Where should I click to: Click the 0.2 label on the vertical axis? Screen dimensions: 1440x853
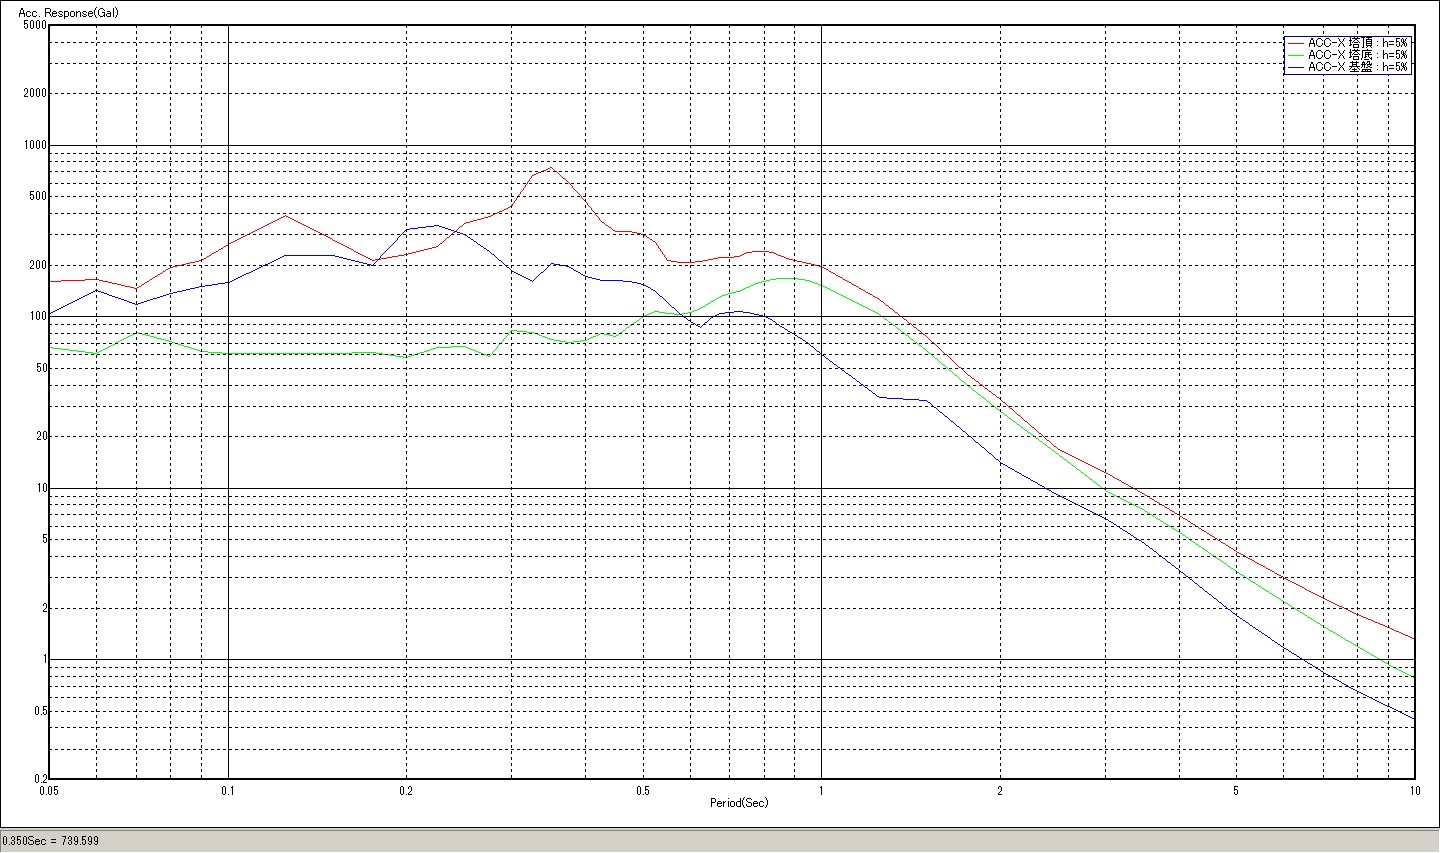coord(41,779)
